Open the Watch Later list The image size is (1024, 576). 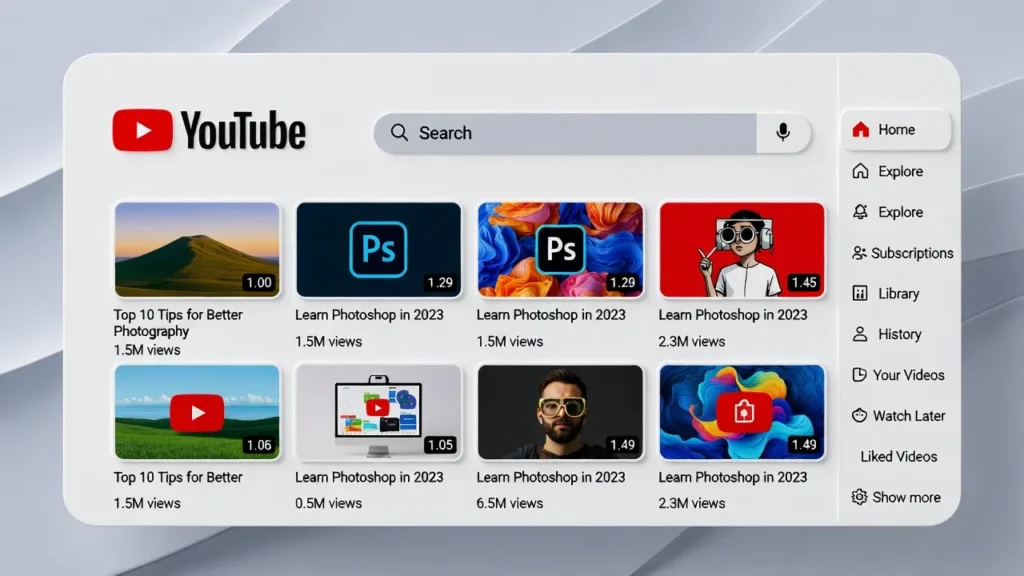(899, 415)
